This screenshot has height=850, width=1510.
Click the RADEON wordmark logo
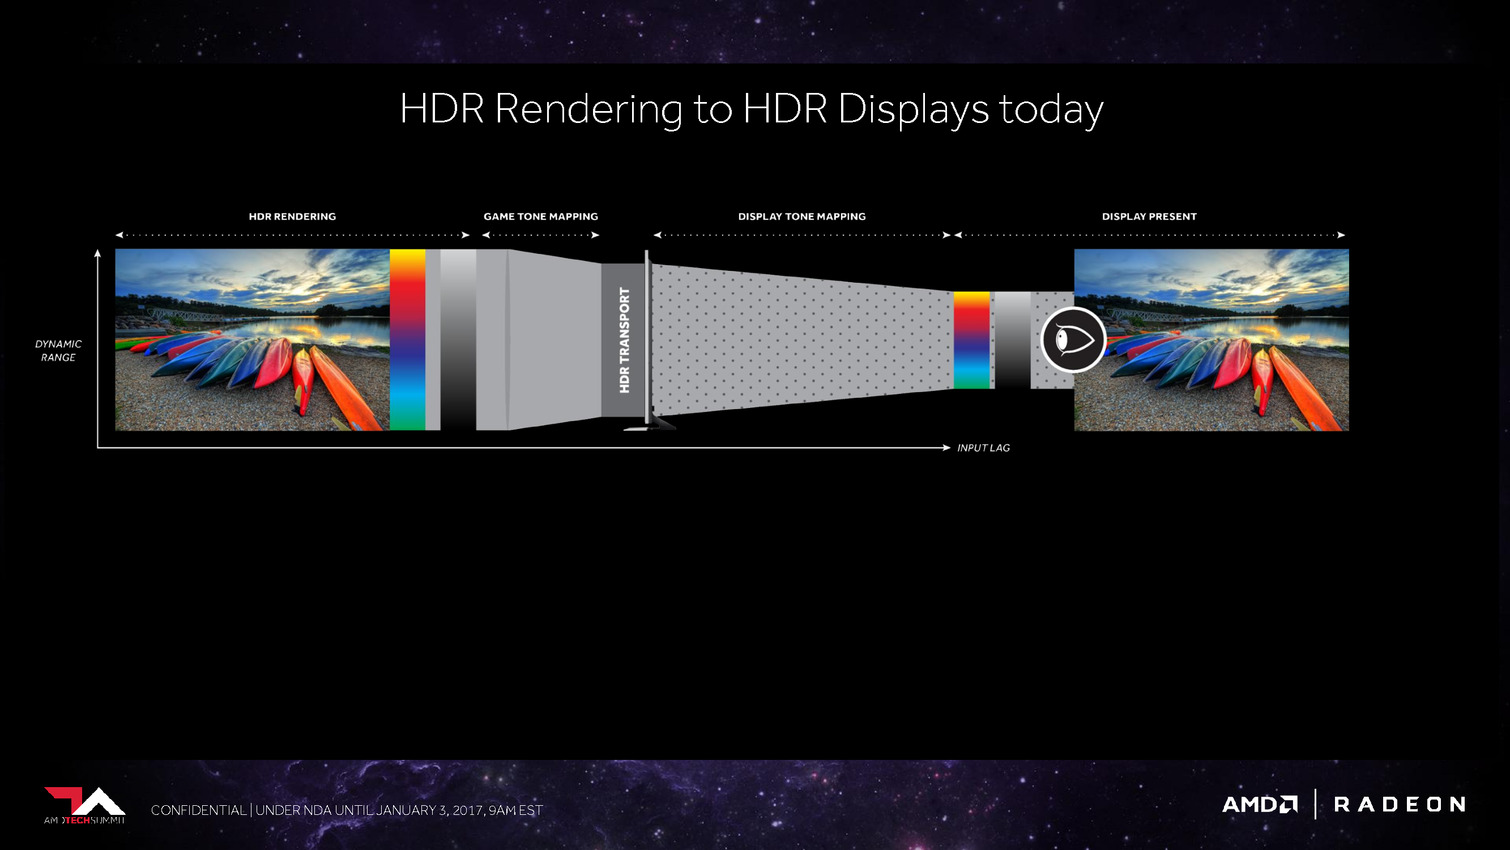click(x=1399, y=804)
